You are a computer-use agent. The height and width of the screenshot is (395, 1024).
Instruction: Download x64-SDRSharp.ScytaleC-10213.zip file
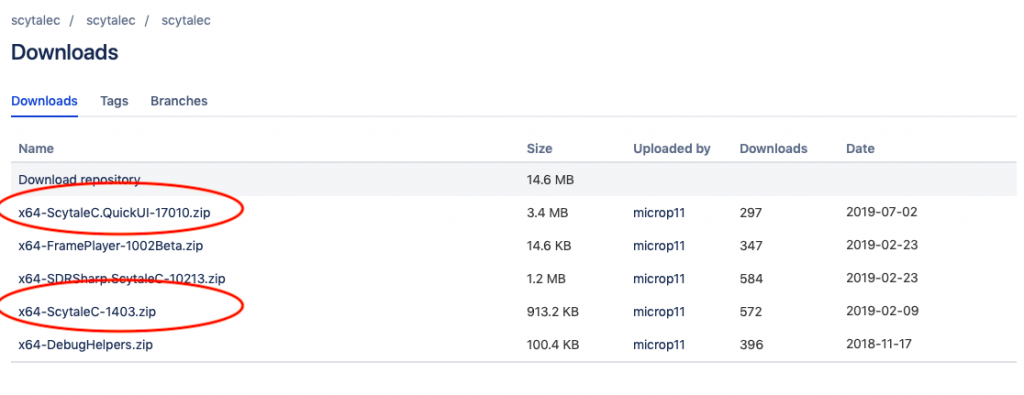coord(121,279)
